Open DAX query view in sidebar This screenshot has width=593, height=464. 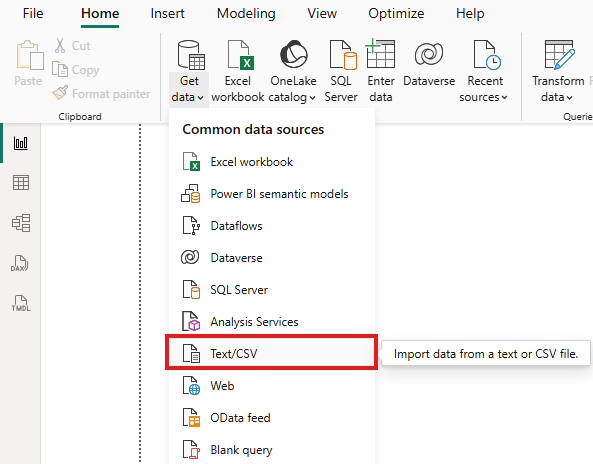point(20,263)
